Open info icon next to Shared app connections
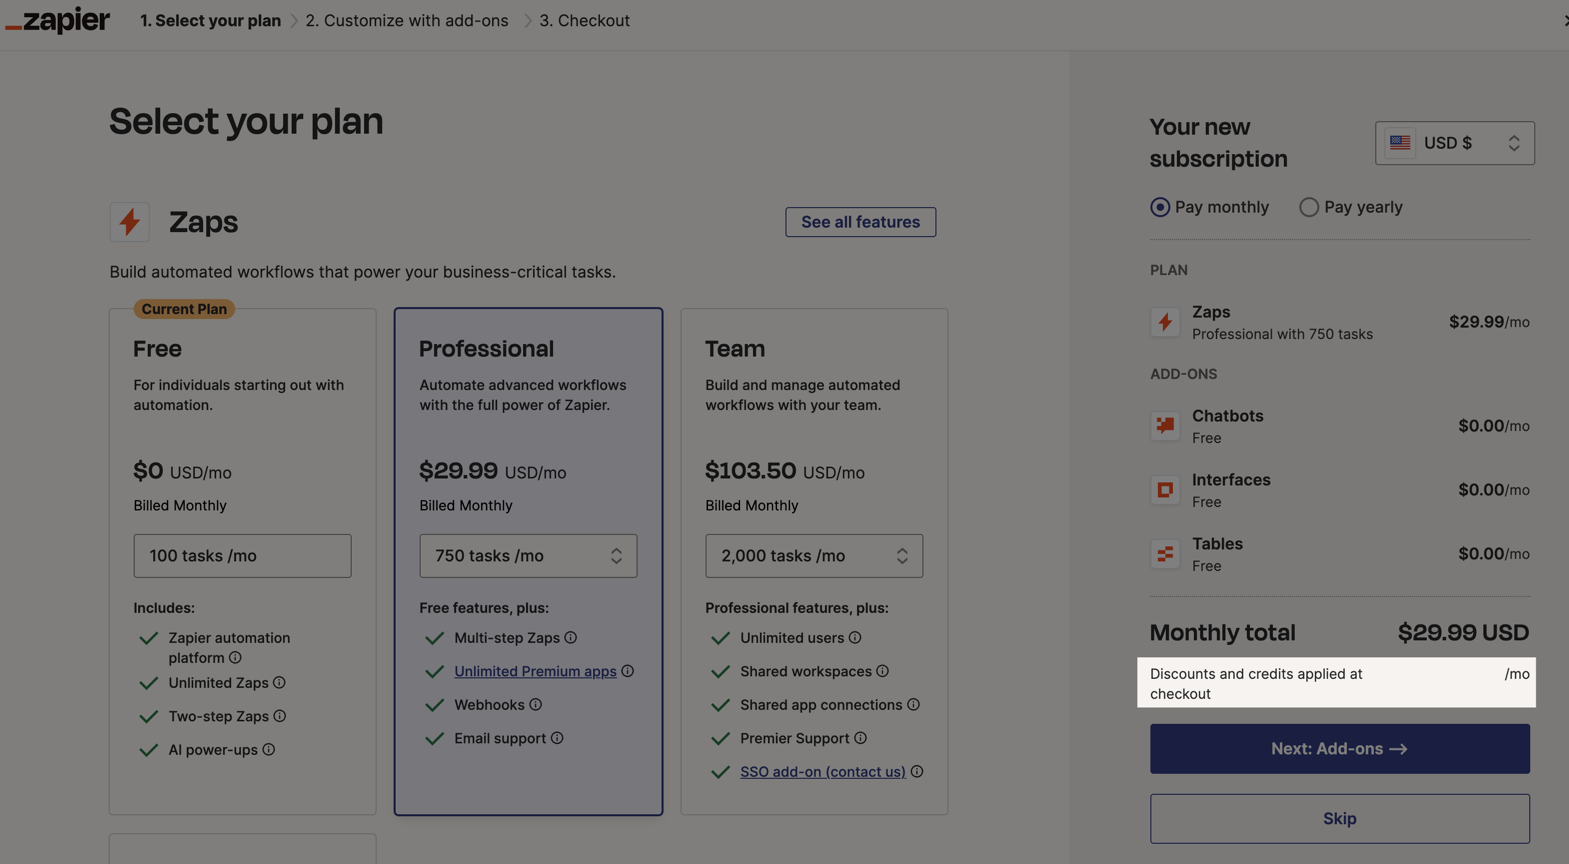The image size is (1569, 864). (x=914, y=705)
